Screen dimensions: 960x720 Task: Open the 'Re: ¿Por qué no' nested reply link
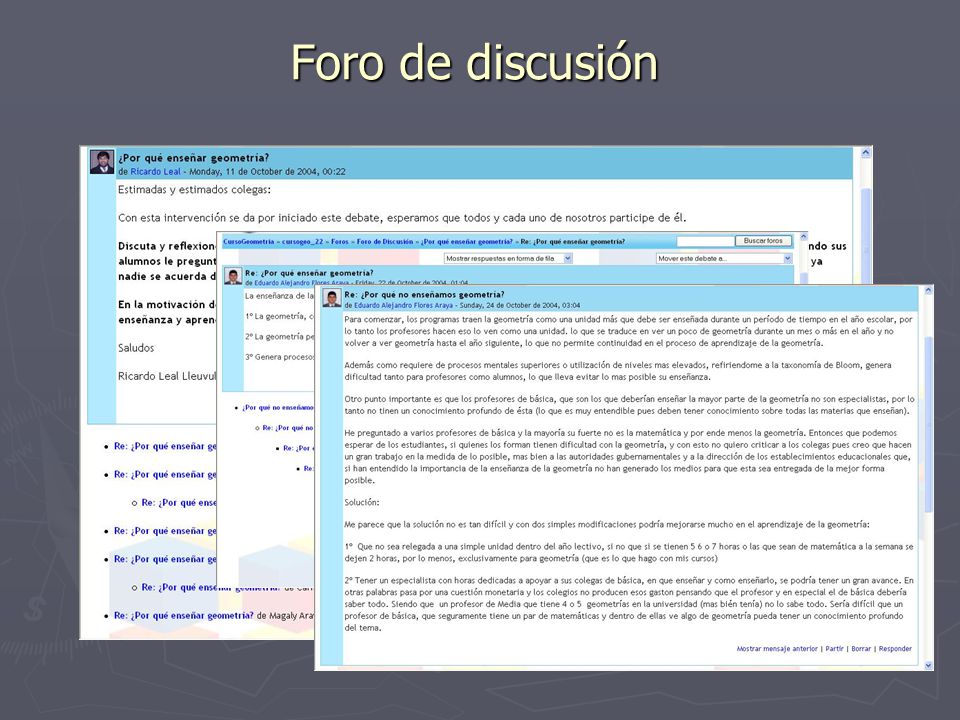pyautogui.click(x=288, y=428)
